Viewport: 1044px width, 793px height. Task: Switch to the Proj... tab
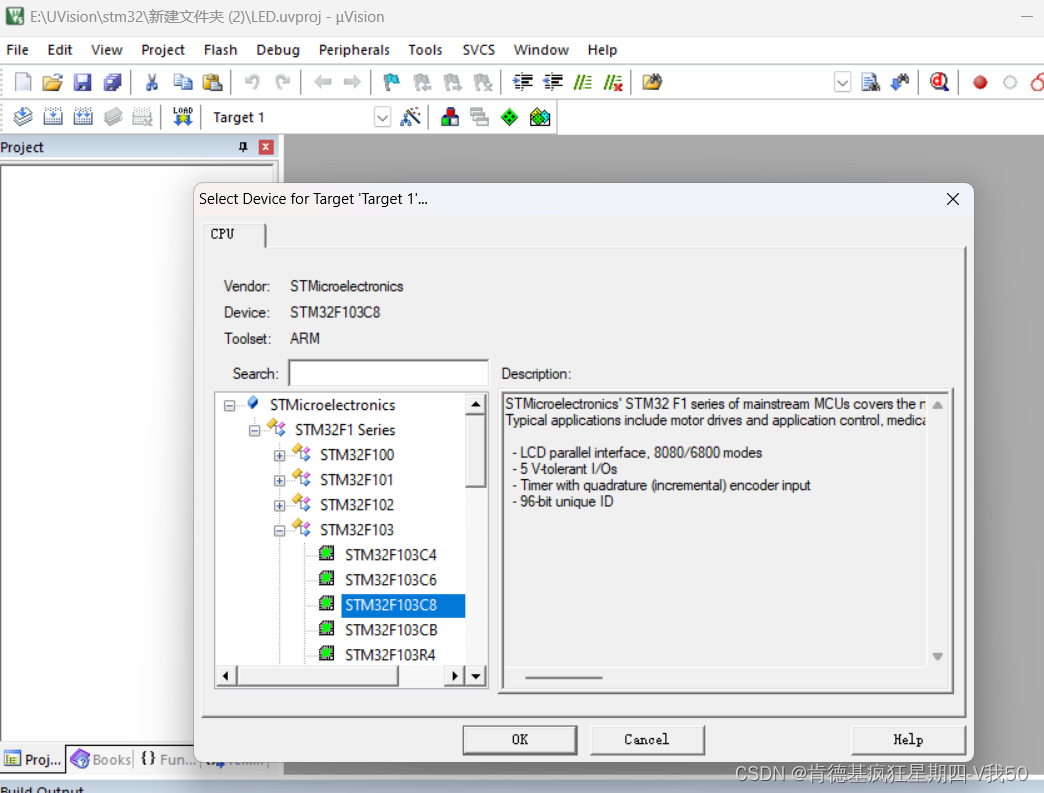point(33,759)
